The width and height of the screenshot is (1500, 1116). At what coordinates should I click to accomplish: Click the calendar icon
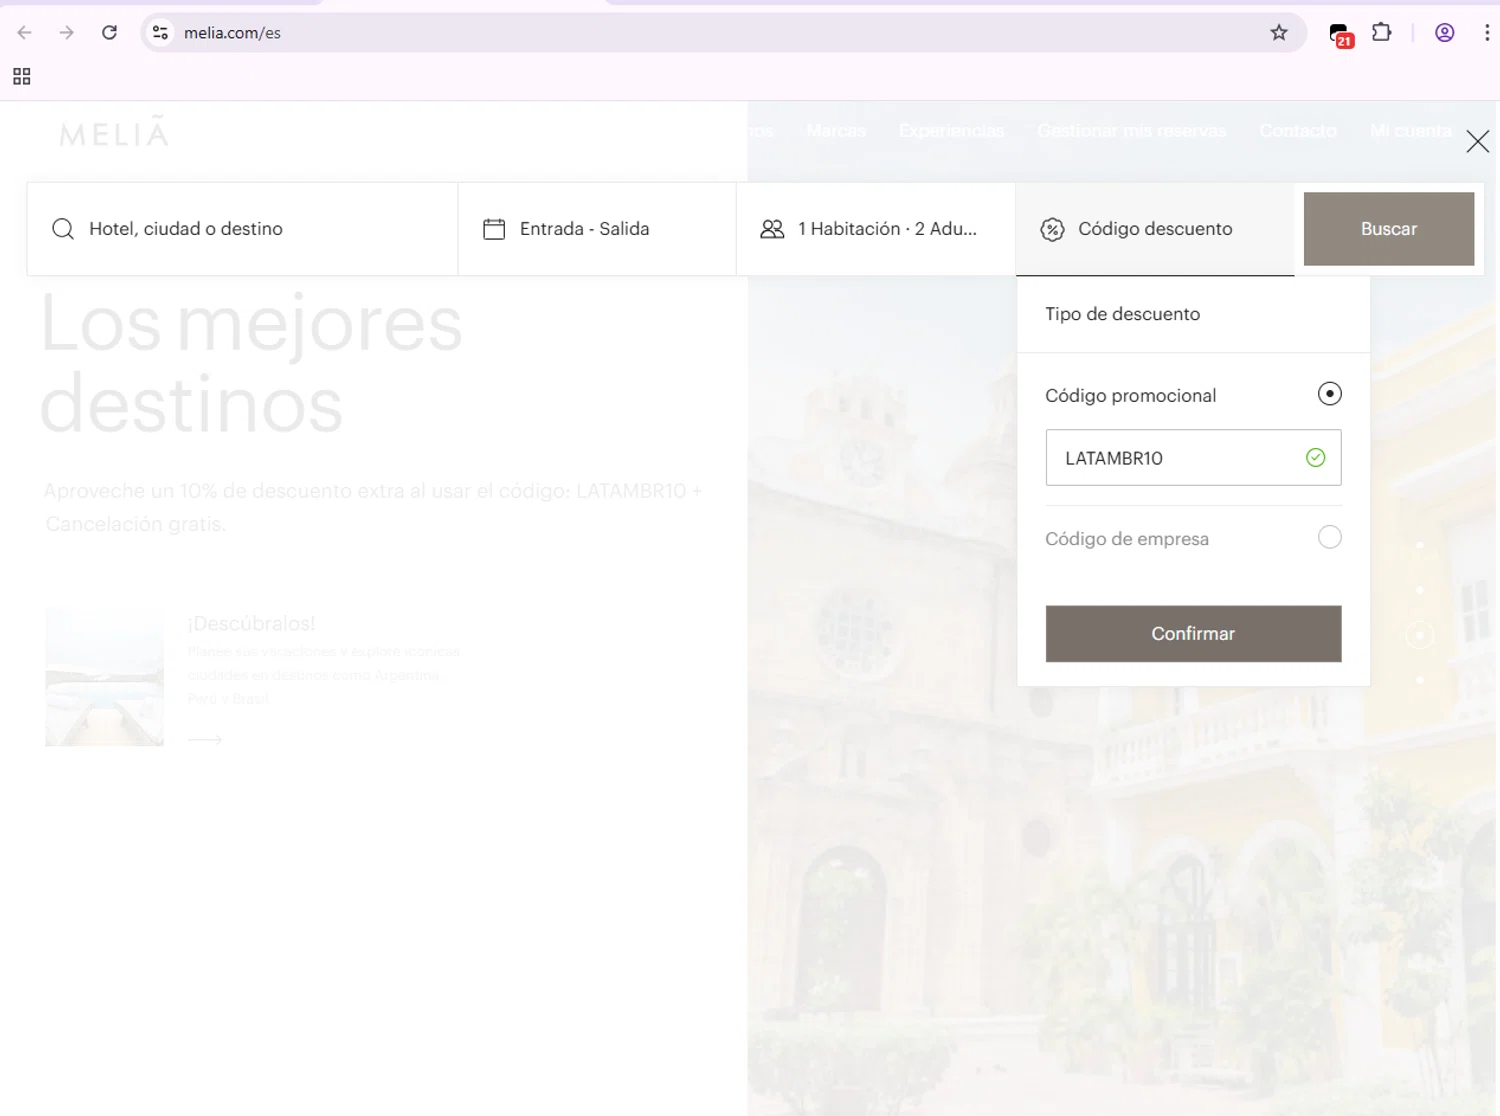click(x=494, y=229)
